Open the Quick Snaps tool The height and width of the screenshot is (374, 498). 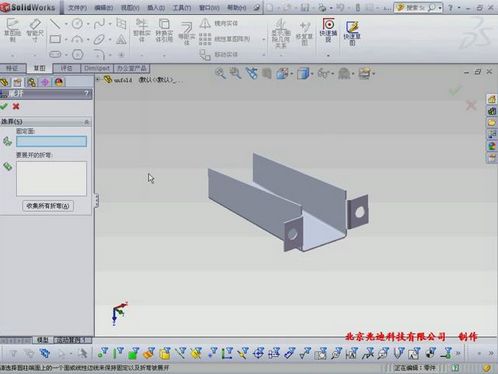[328, 30]
